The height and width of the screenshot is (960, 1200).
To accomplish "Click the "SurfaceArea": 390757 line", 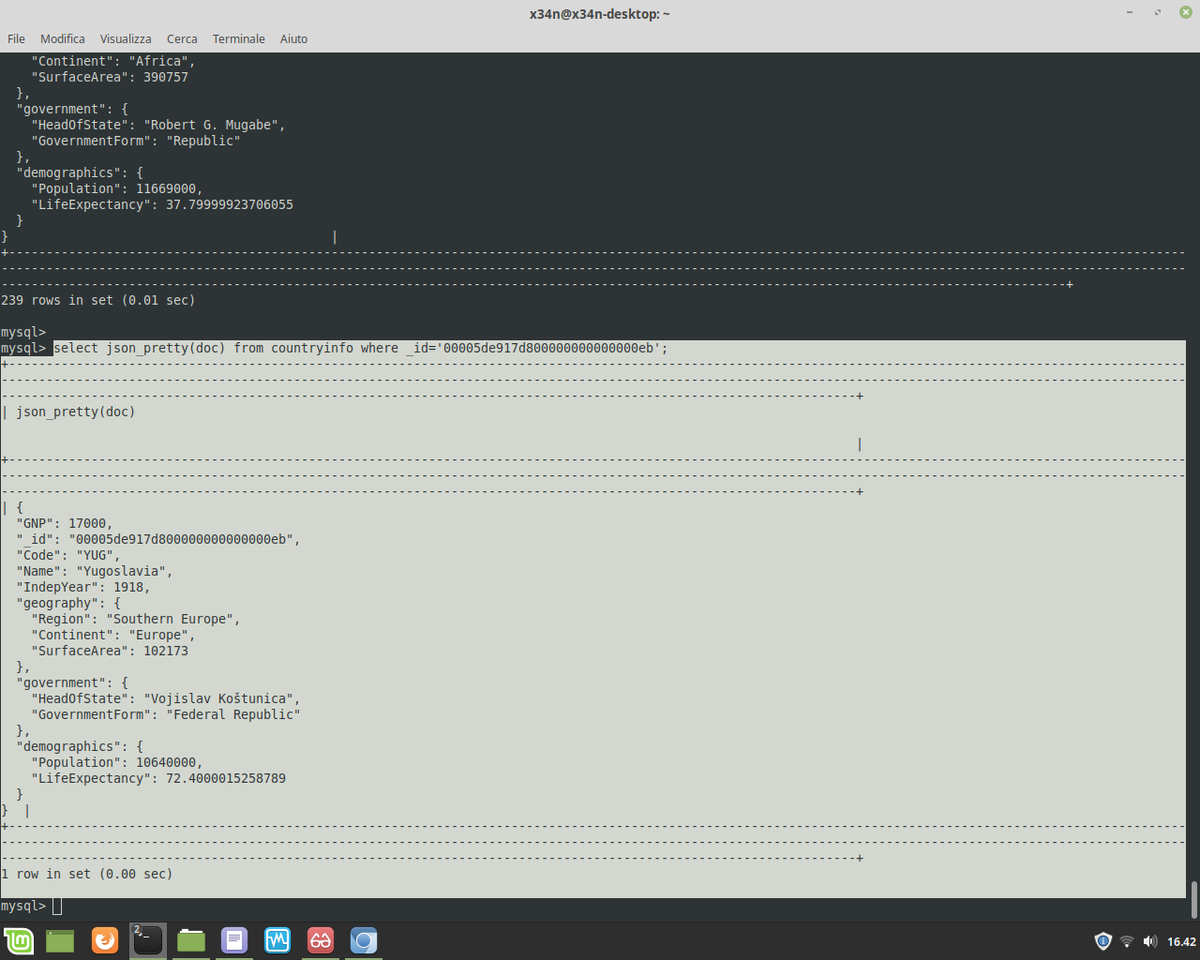I will [109, 77].
